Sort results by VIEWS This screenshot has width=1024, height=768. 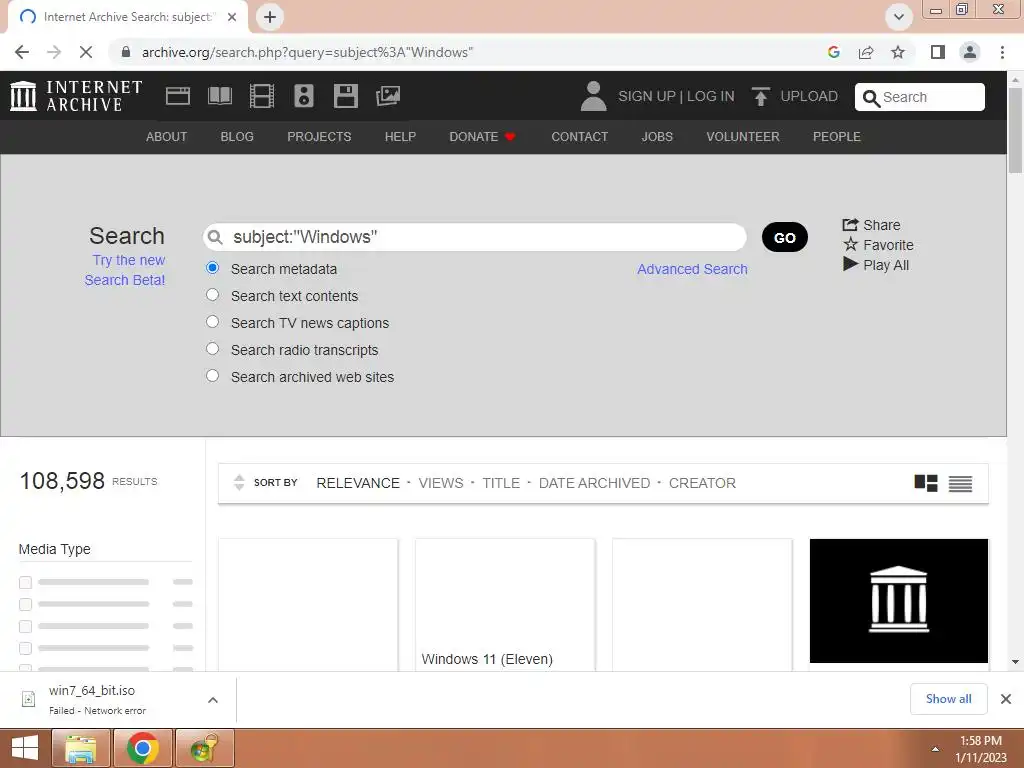(x=441, y=483)
